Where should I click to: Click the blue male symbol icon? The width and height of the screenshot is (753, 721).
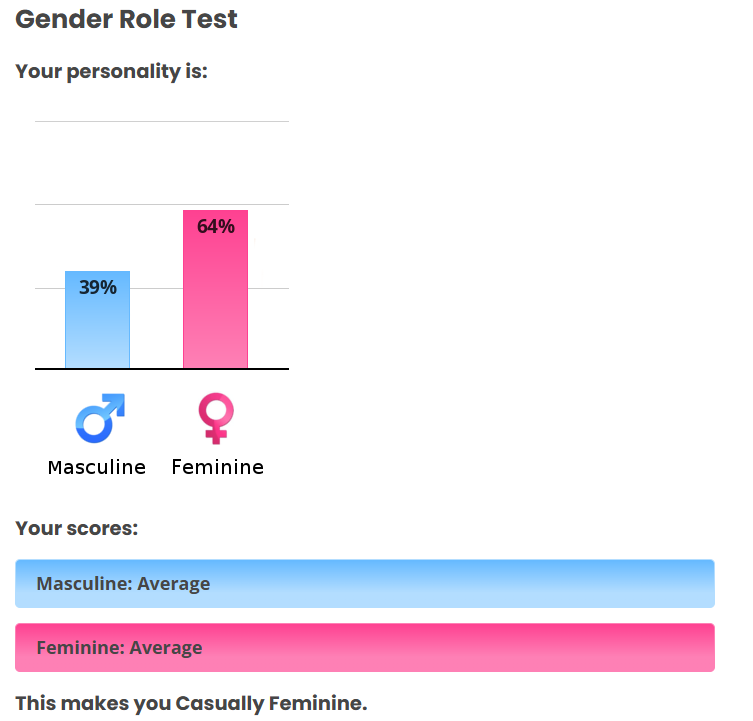click(99, 418)
